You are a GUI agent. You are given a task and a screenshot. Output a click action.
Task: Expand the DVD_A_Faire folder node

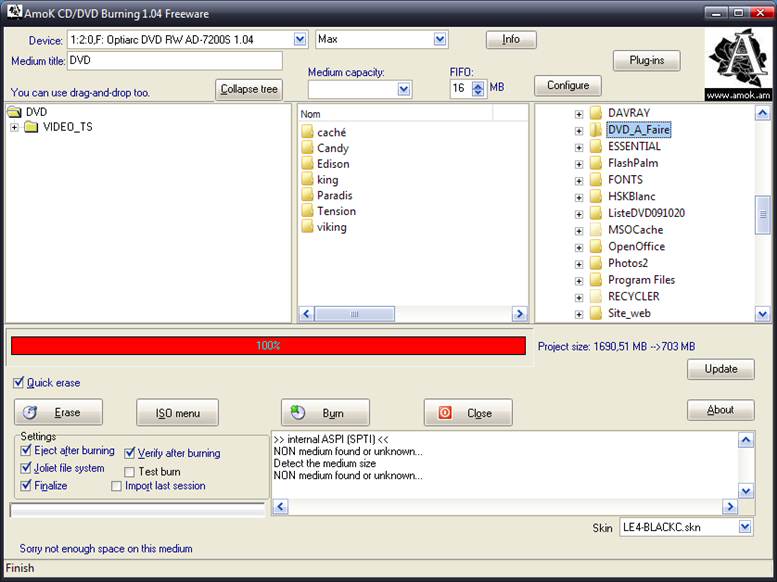point(579,131)
